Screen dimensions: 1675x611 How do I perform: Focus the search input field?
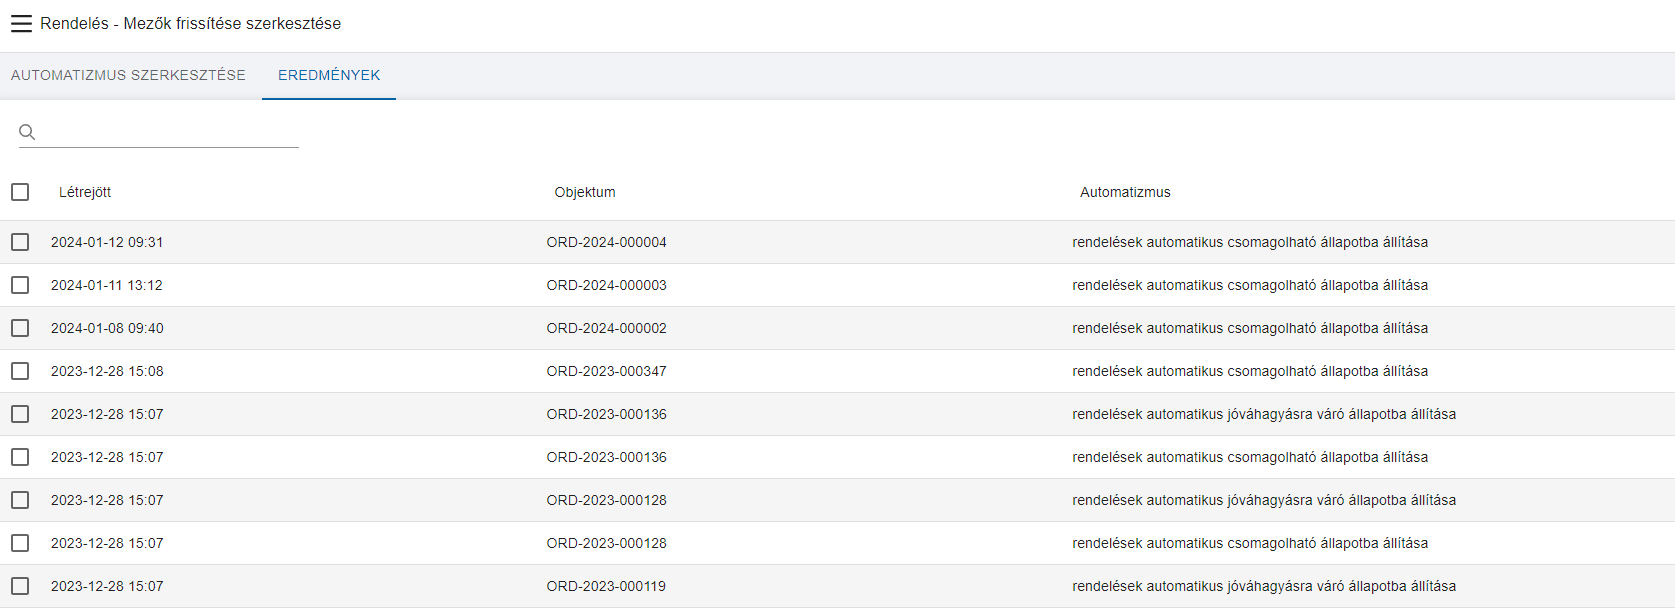click(x=170, y=132)
